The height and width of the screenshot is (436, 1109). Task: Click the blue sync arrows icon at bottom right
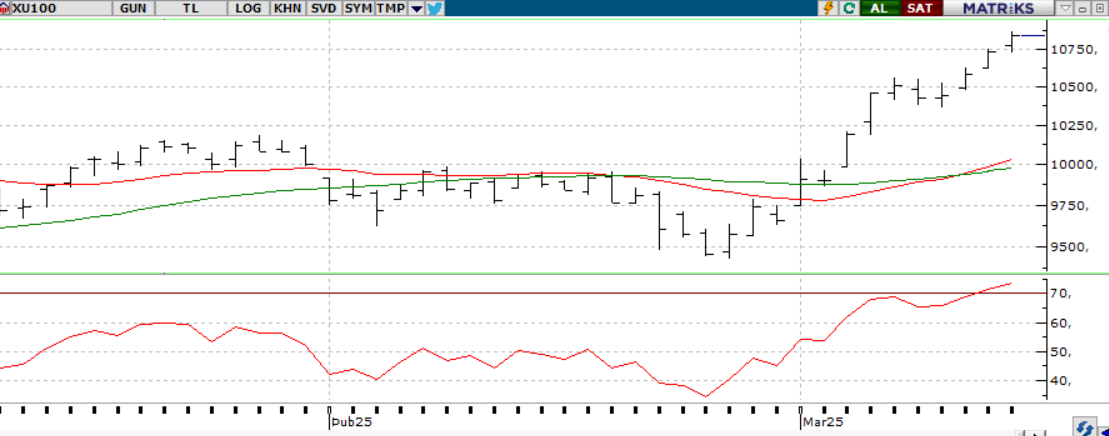pos(1084,427)
